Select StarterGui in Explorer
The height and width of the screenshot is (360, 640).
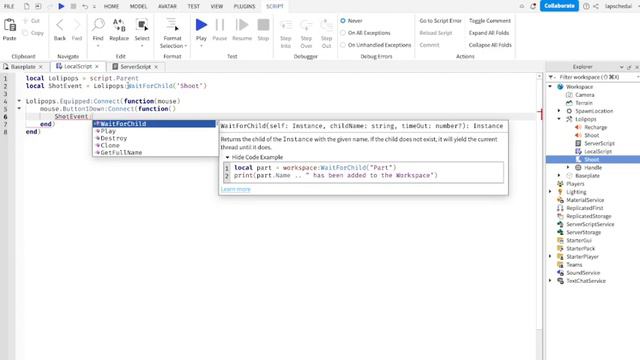(x=579, y=240)
